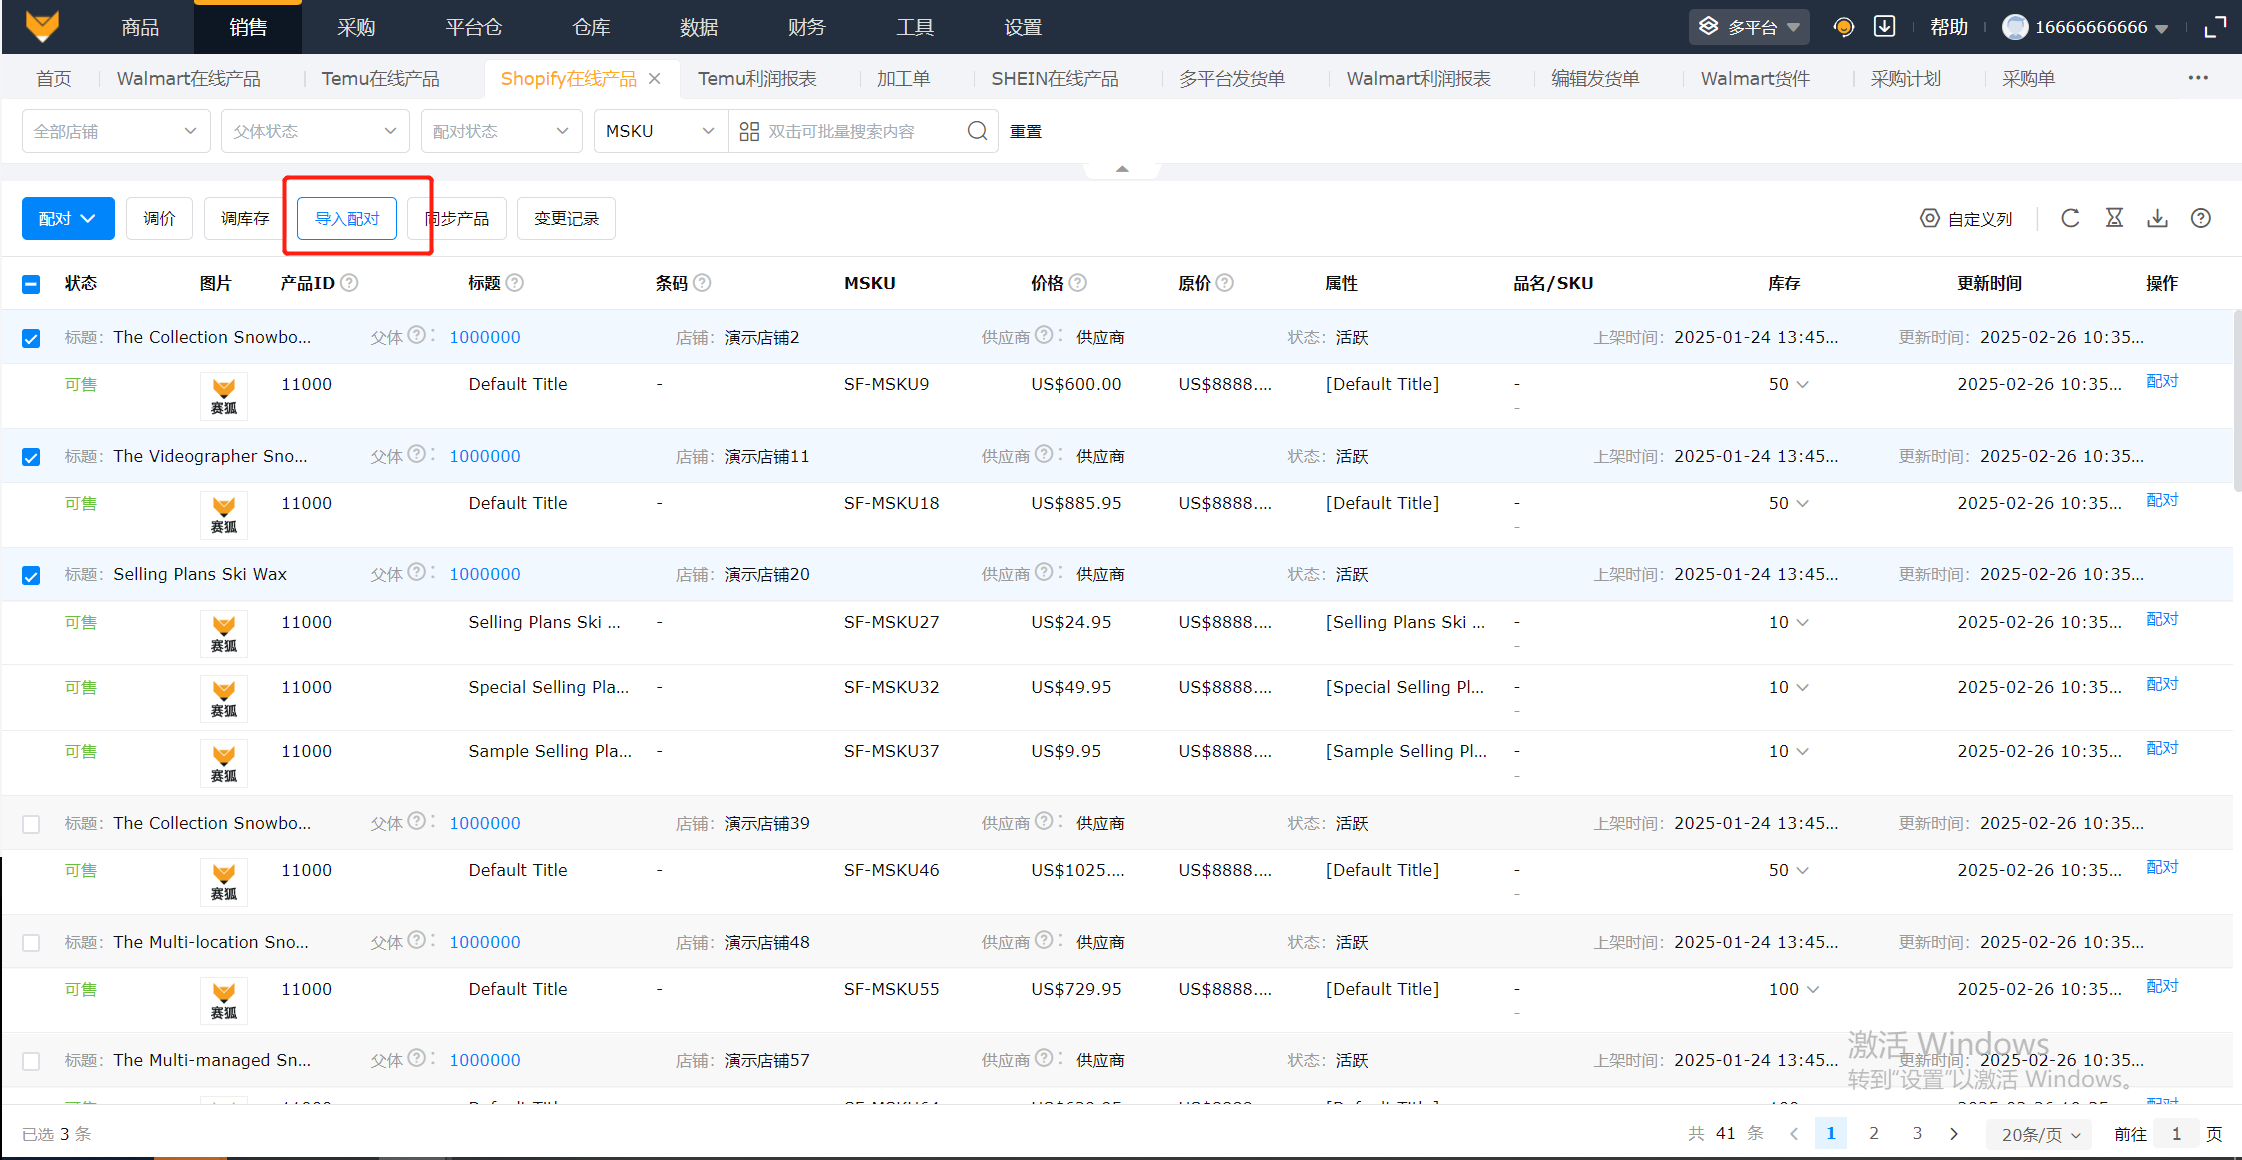Viewport: 2242px width, 1160px height.
Task: Click the 导入配对 button
Action: click(x=347, y=218)
